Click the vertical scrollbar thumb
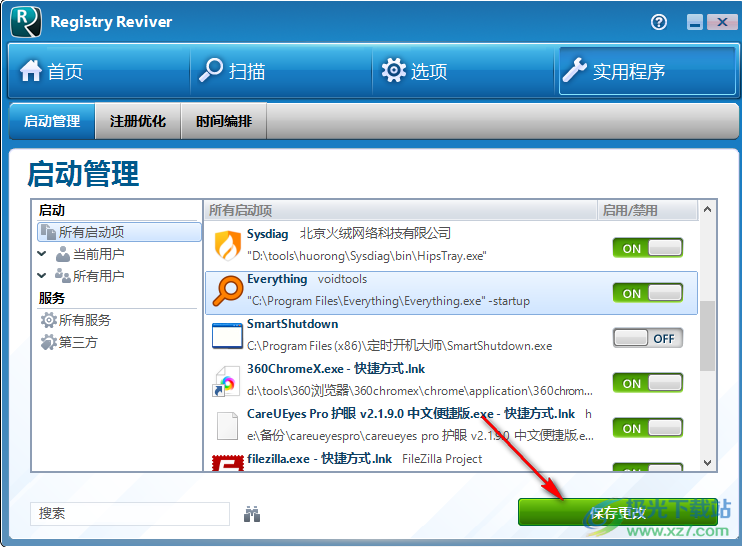742x547 pixels. tap(707, 336)
